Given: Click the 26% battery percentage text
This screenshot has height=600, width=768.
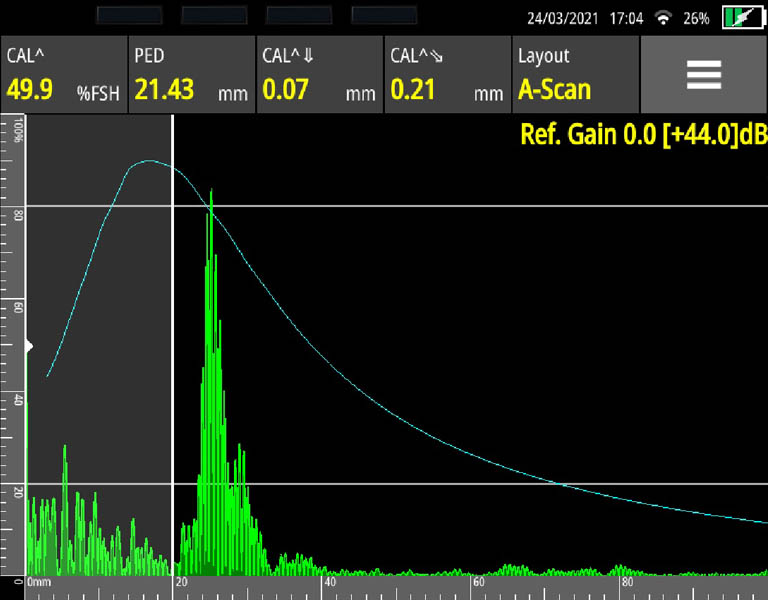Looking at the screenshot, I should point(697,18).
